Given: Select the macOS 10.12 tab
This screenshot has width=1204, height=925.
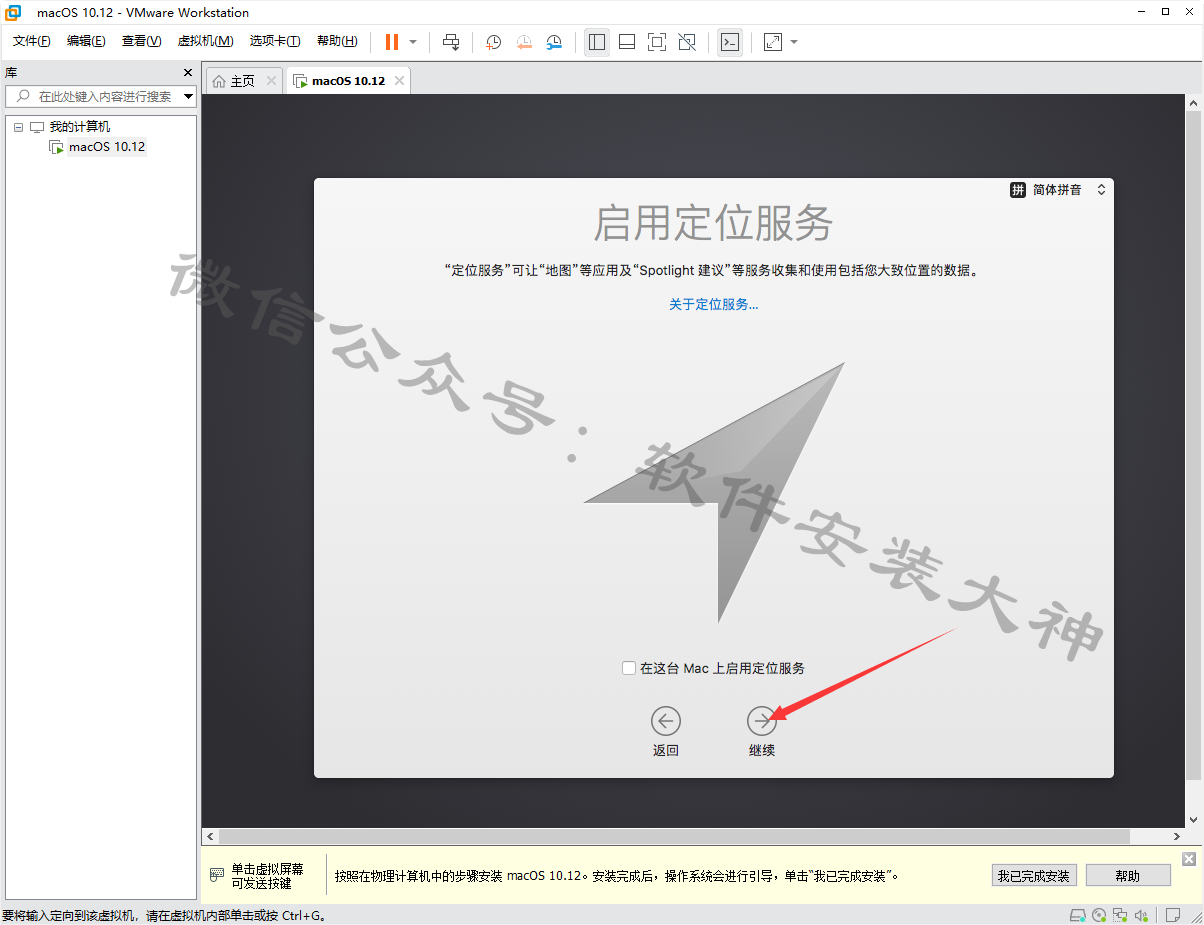Looking at the screenshot, I should point(347,81).
